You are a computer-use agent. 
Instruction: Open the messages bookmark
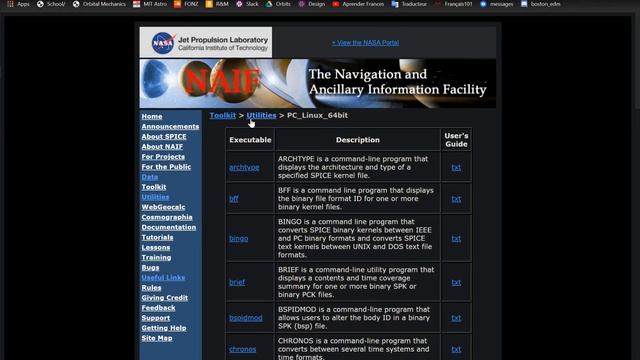[497, 4]
